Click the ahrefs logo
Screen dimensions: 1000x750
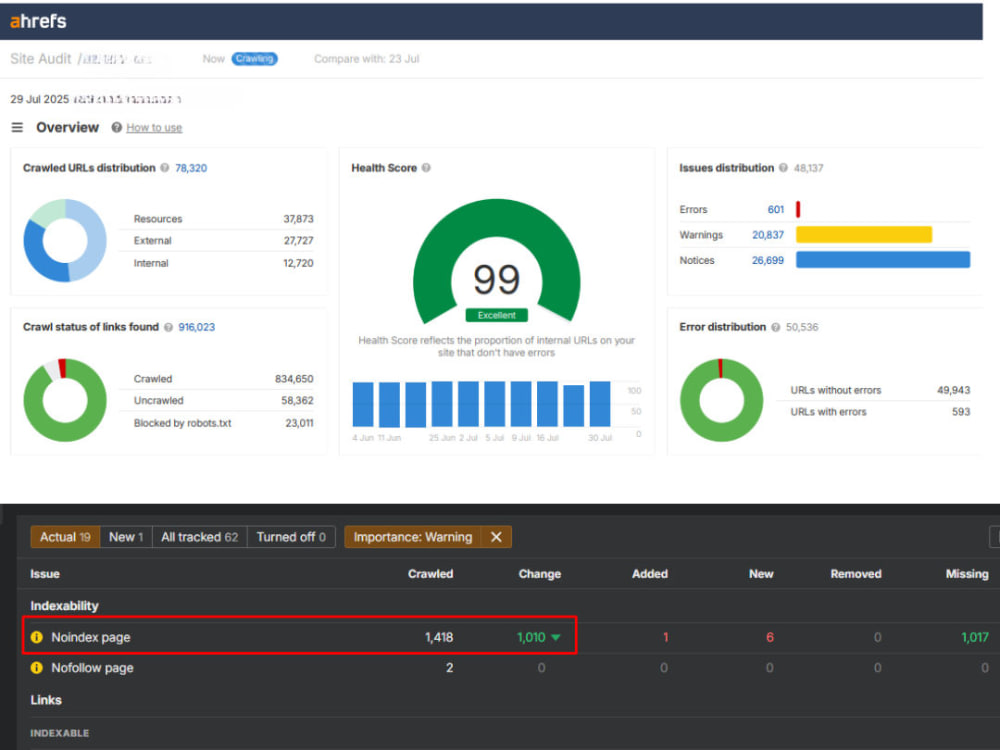click(x=38, y=21)
